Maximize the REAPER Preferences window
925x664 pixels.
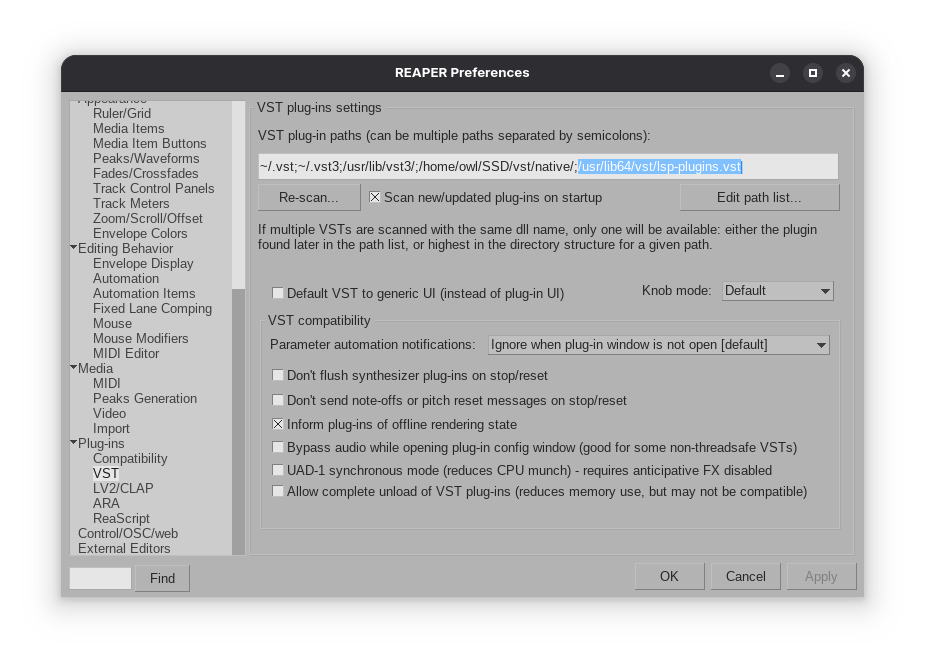[813, 73]
